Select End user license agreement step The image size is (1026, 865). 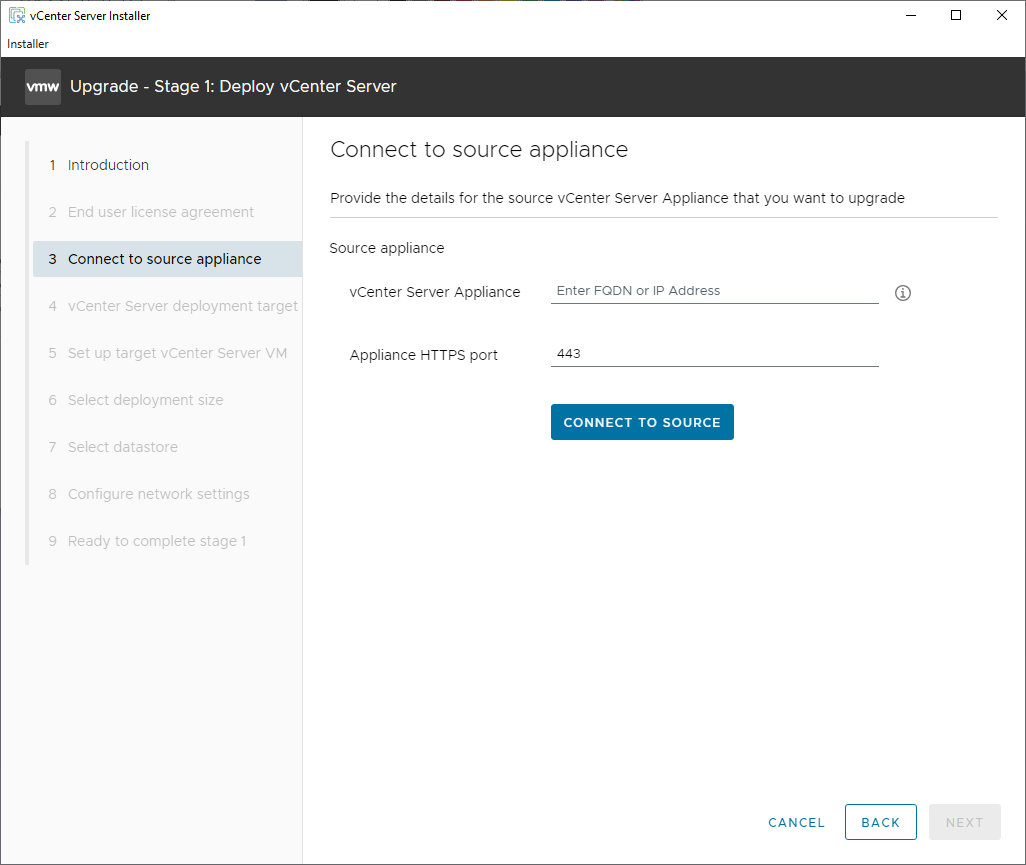pyautogui.click(x=160, y=212)
